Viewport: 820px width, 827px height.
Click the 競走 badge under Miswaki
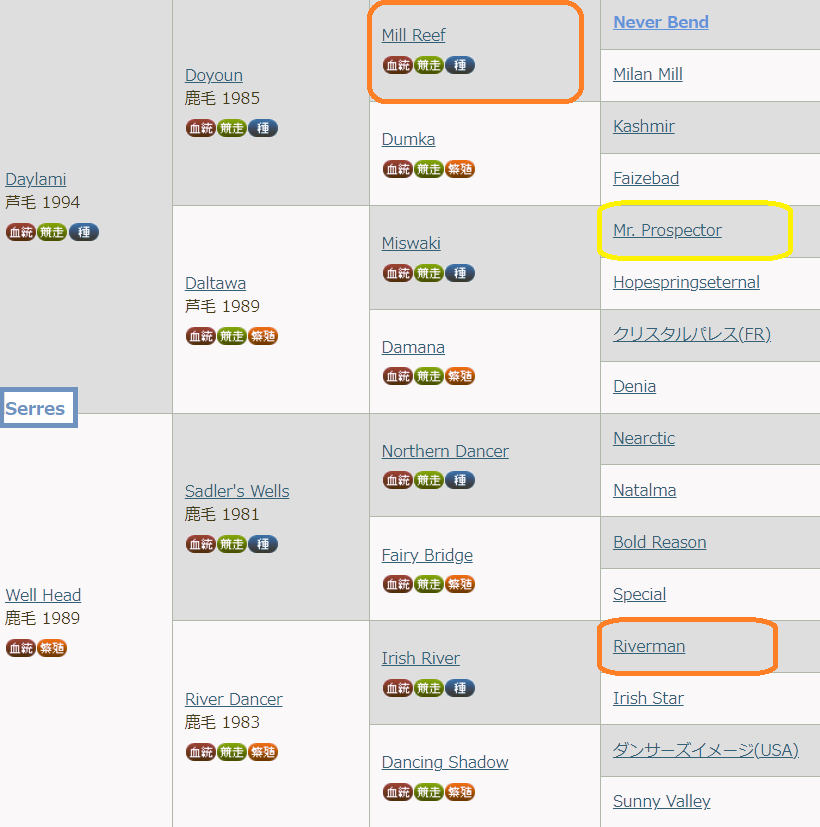(429, 273)
